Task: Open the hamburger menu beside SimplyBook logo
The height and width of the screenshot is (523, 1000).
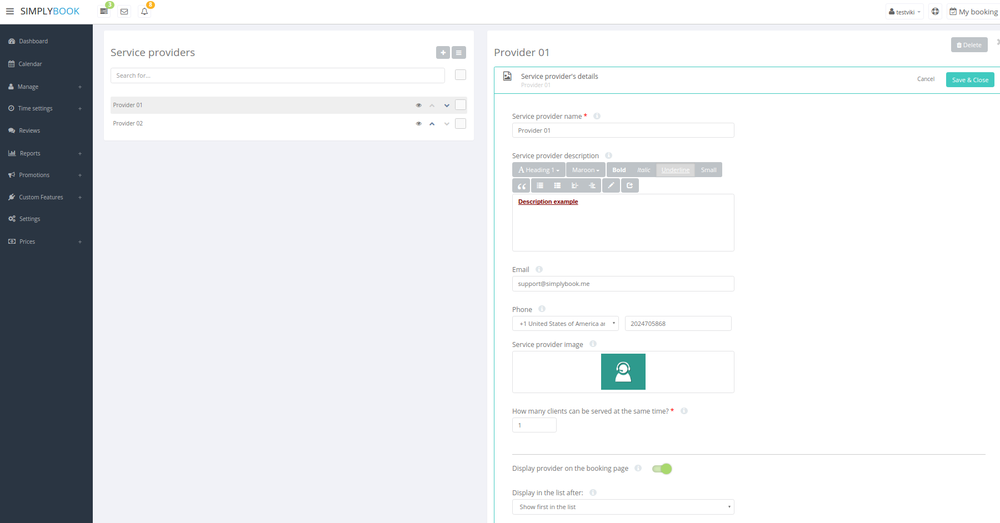Action: point(10,11)
